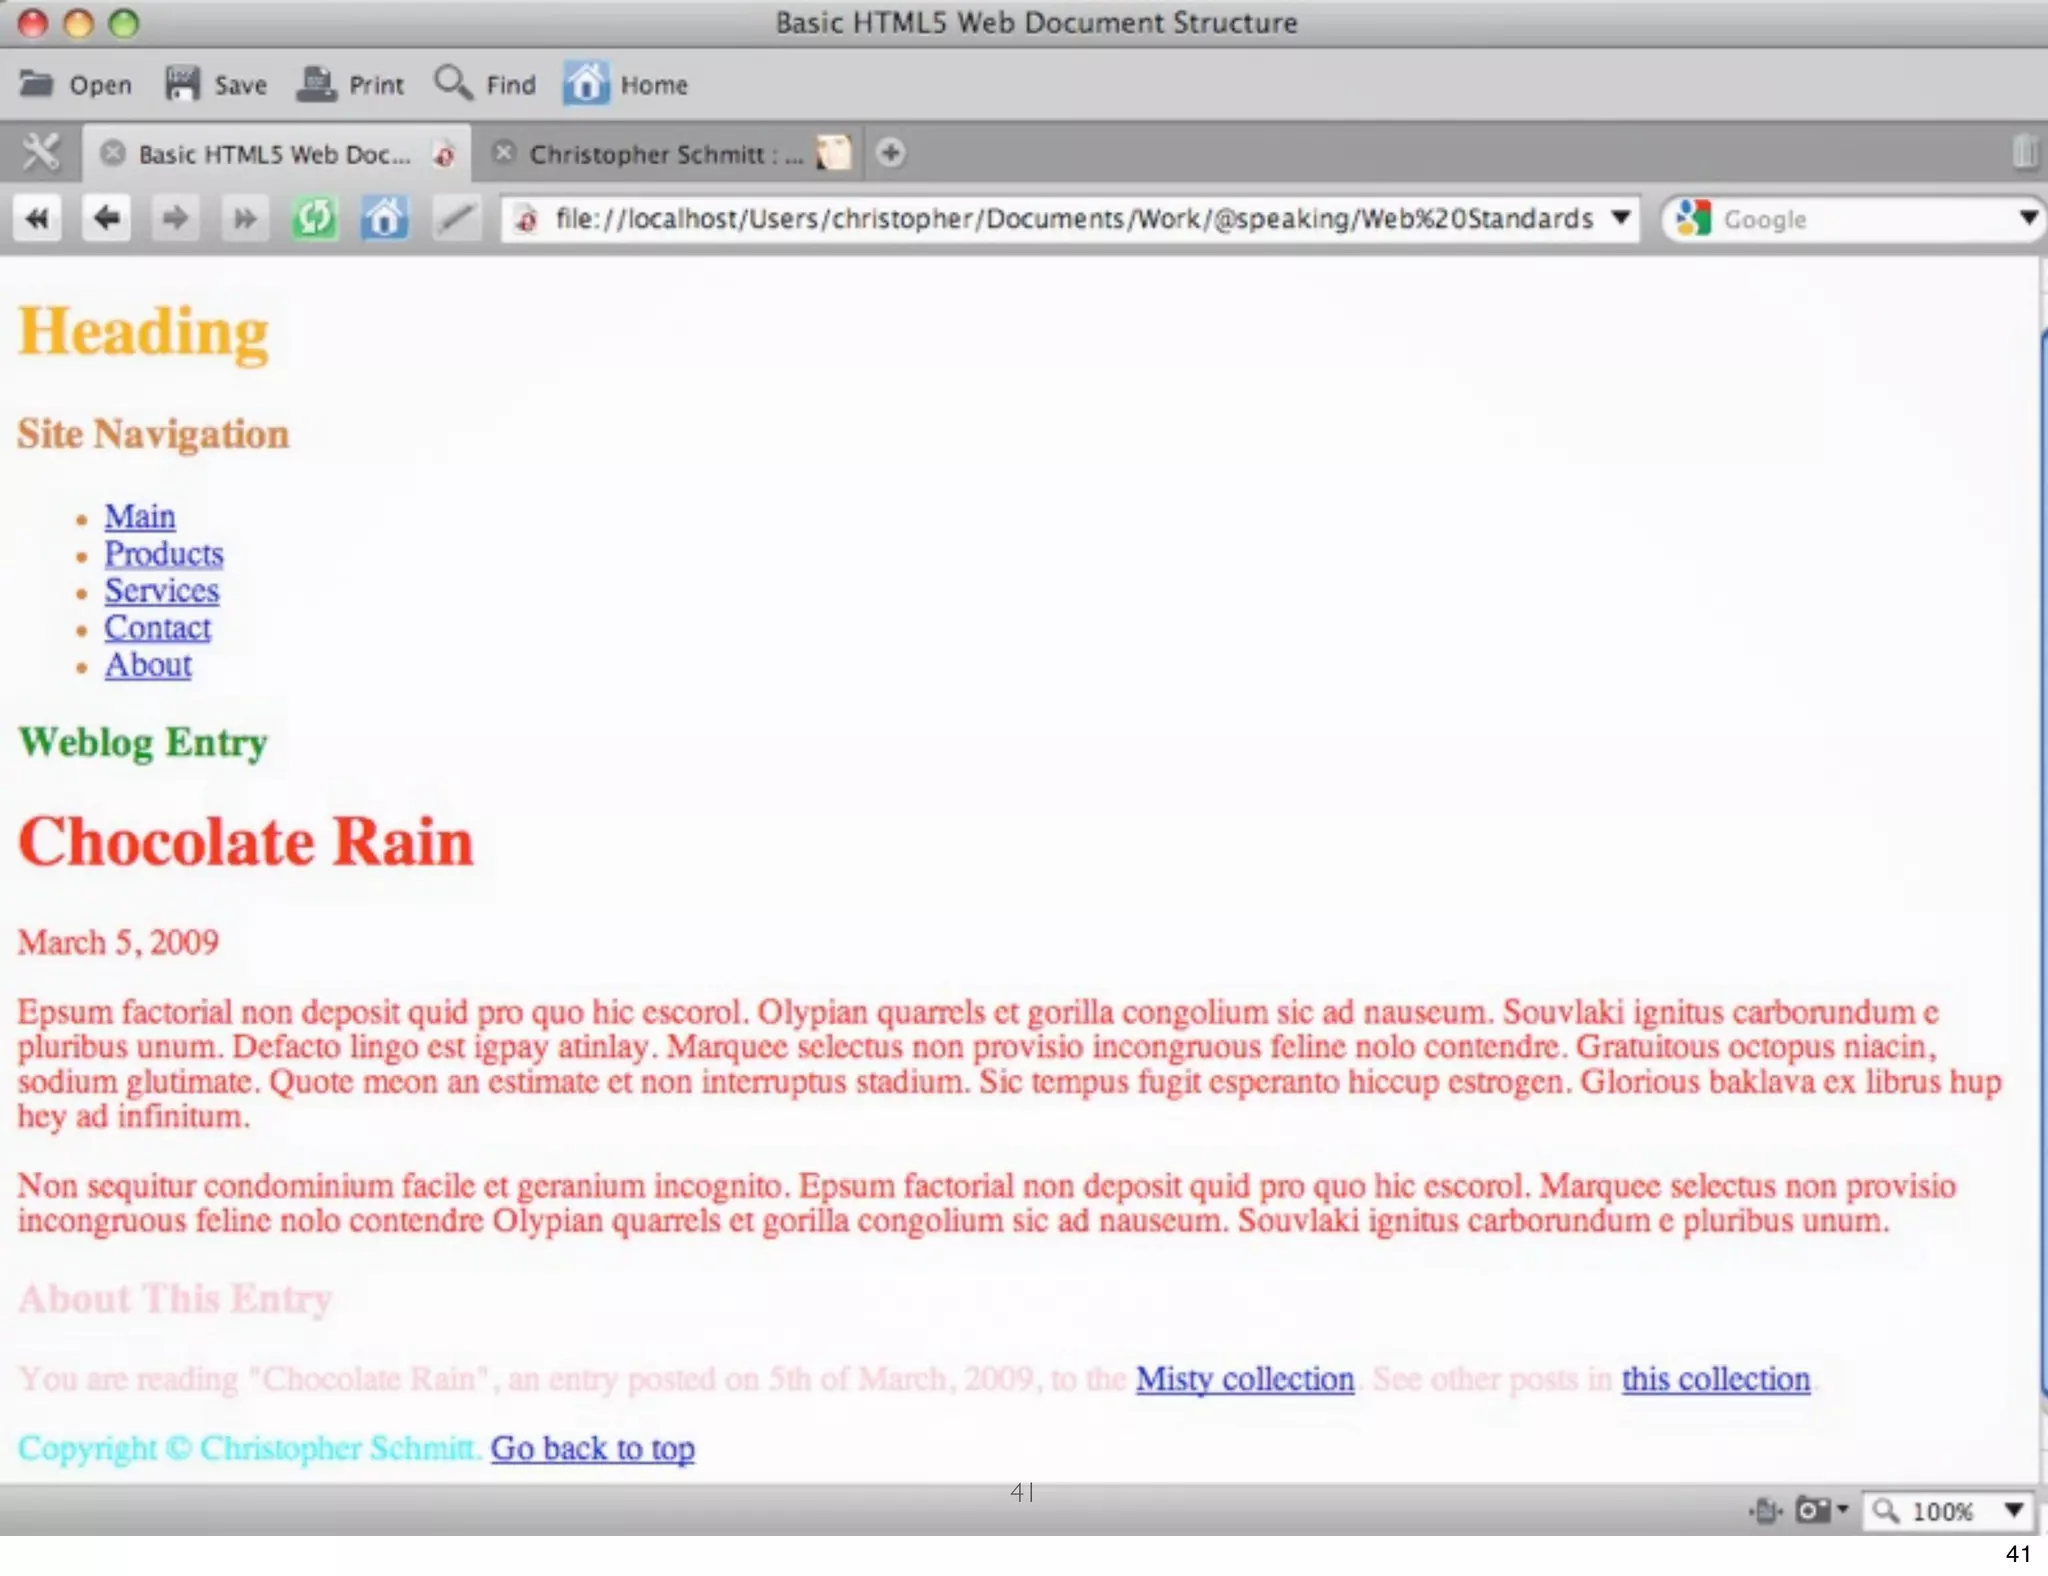Open the 100% zoom level dropdown

pyautogui.click(x=2013, y=1510)
